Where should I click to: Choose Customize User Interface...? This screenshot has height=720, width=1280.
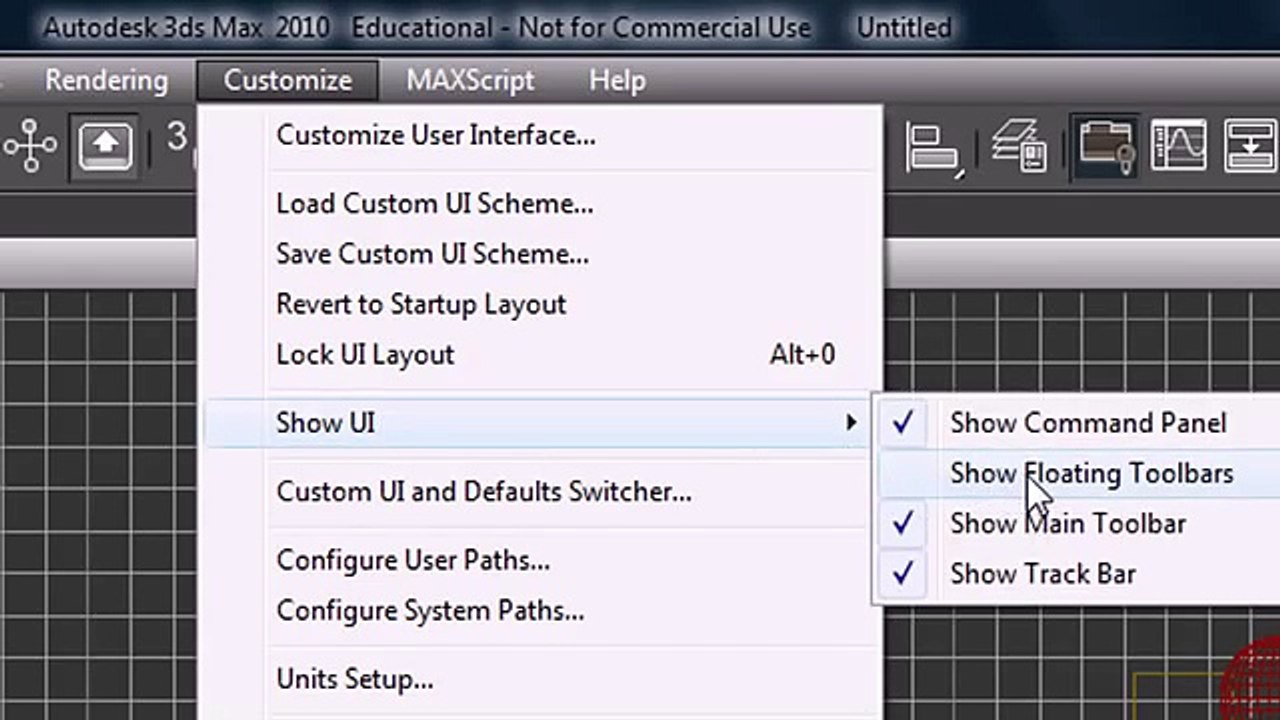(x=542, y=135)
